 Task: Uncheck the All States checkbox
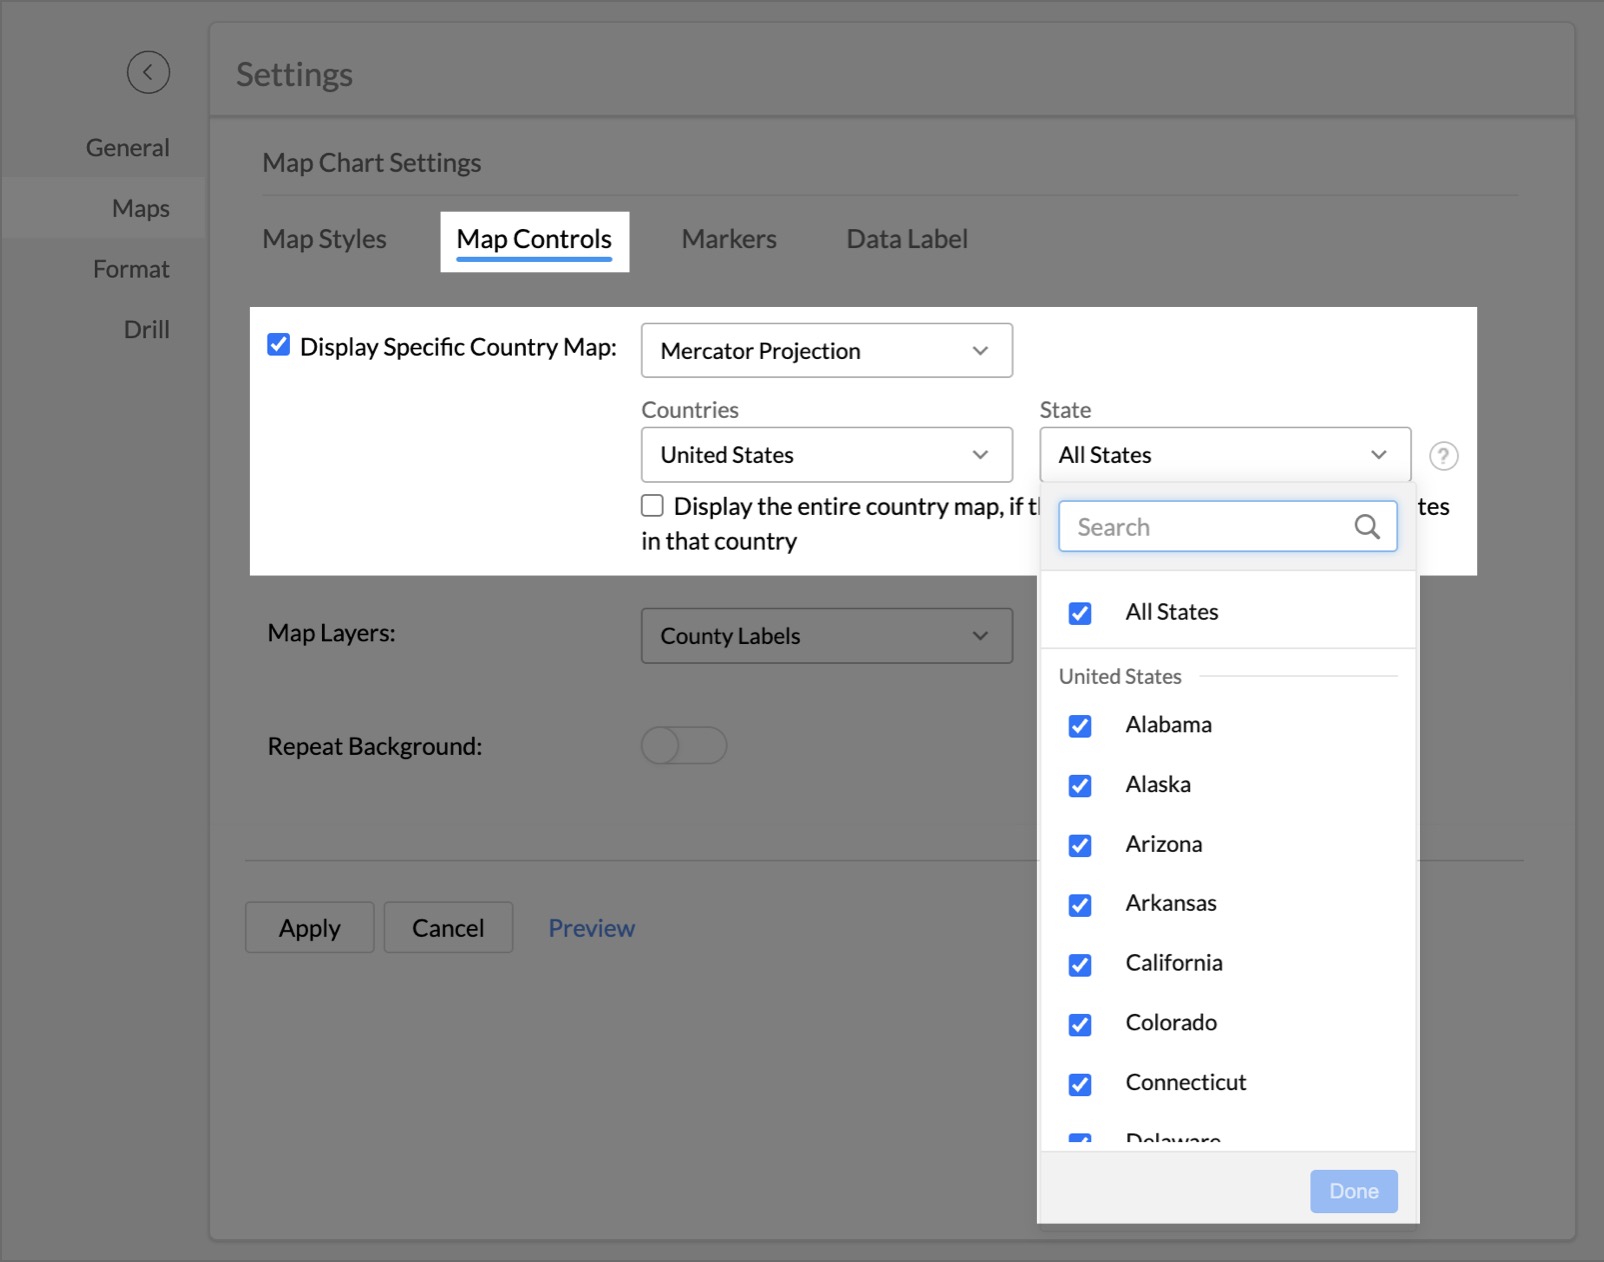[1080, 613]
